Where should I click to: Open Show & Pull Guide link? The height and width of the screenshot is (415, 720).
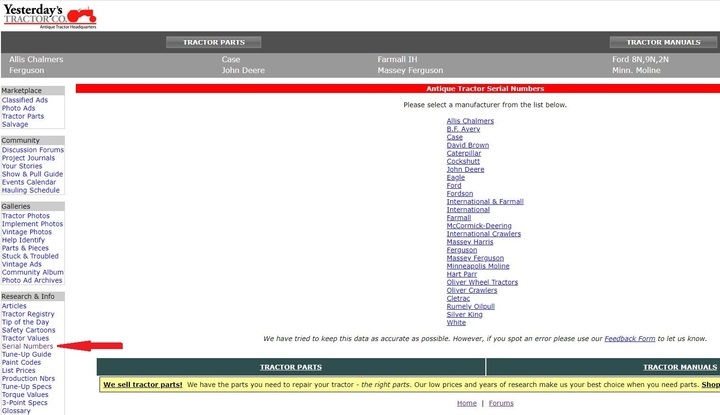[33, 174]
